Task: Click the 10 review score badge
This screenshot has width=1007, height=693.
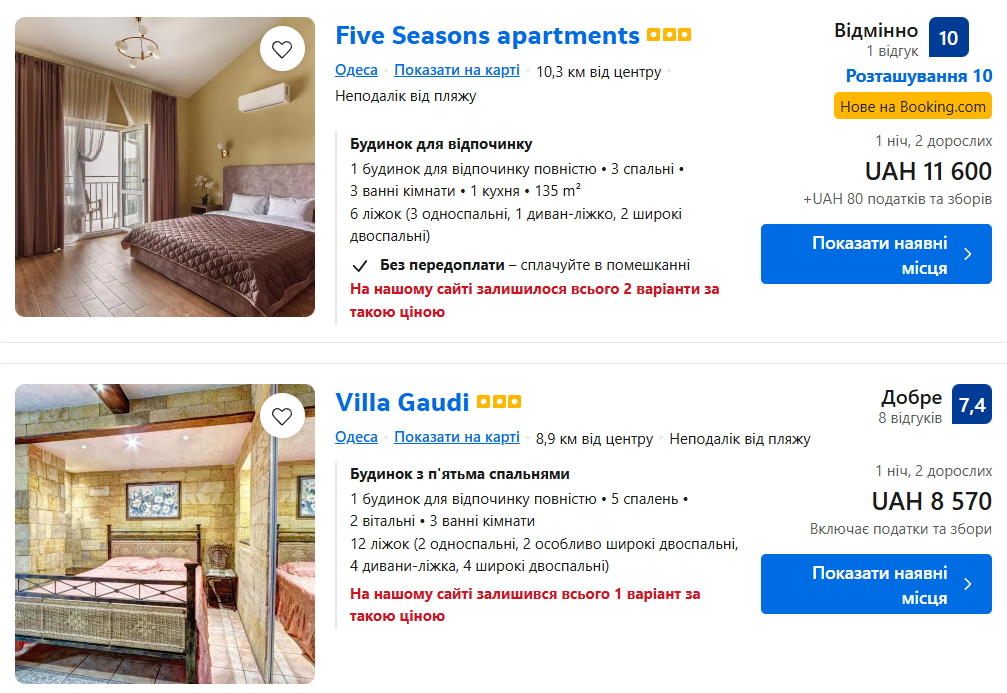Action: pyautogui.click(x=948, y=38)
